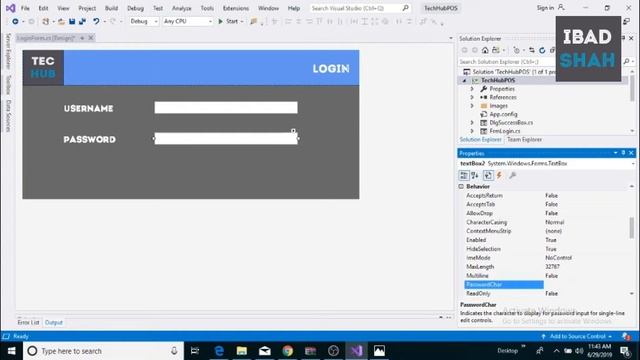640x360 pixels.
Task: Click the Home icon in Solution Explorer
Action: (485, 50)
